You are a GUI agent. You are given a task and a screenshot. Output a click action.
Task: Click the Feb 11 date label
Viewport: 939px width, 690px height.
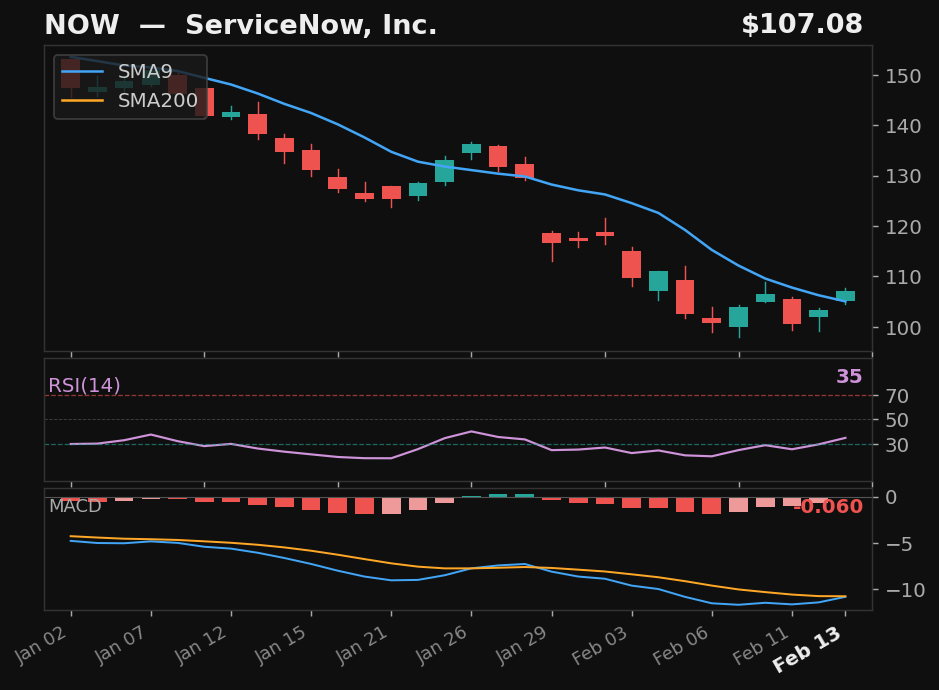coord(761,645)
